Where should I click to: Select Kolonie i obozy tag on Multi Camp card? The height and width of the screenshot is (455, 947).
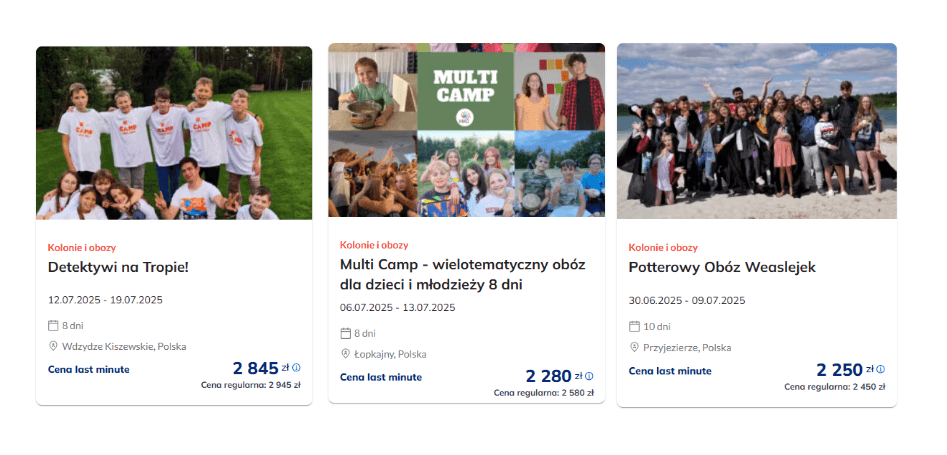[x=374, y=244]
